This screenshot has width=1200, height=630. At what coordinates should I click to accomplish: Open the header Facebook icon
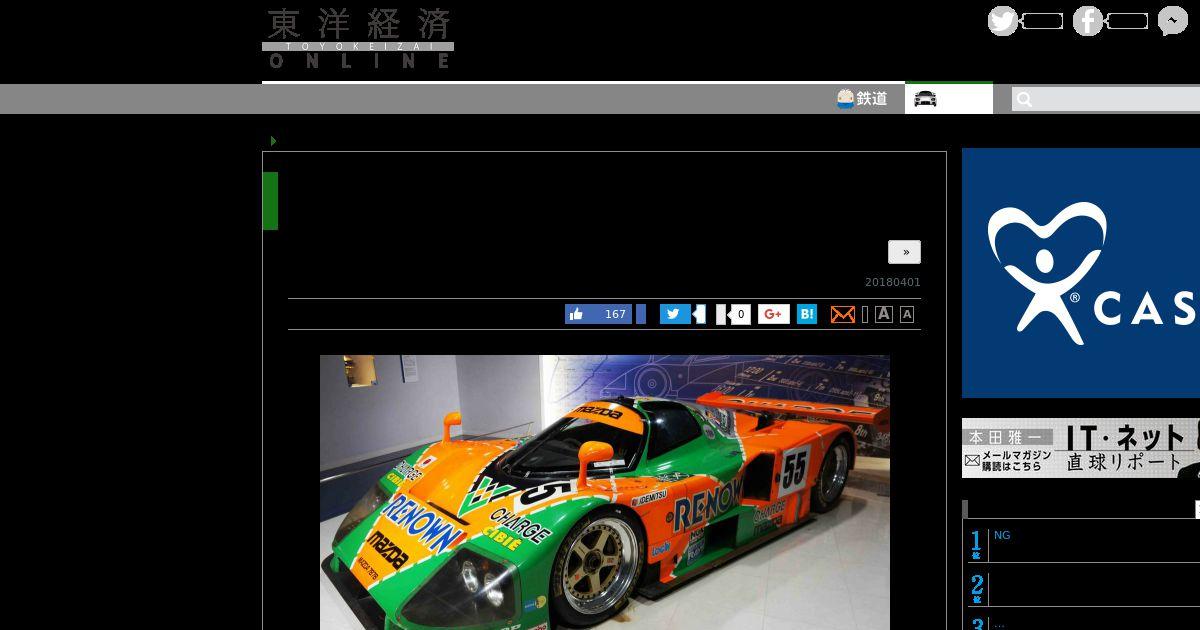coord(1088,21)
